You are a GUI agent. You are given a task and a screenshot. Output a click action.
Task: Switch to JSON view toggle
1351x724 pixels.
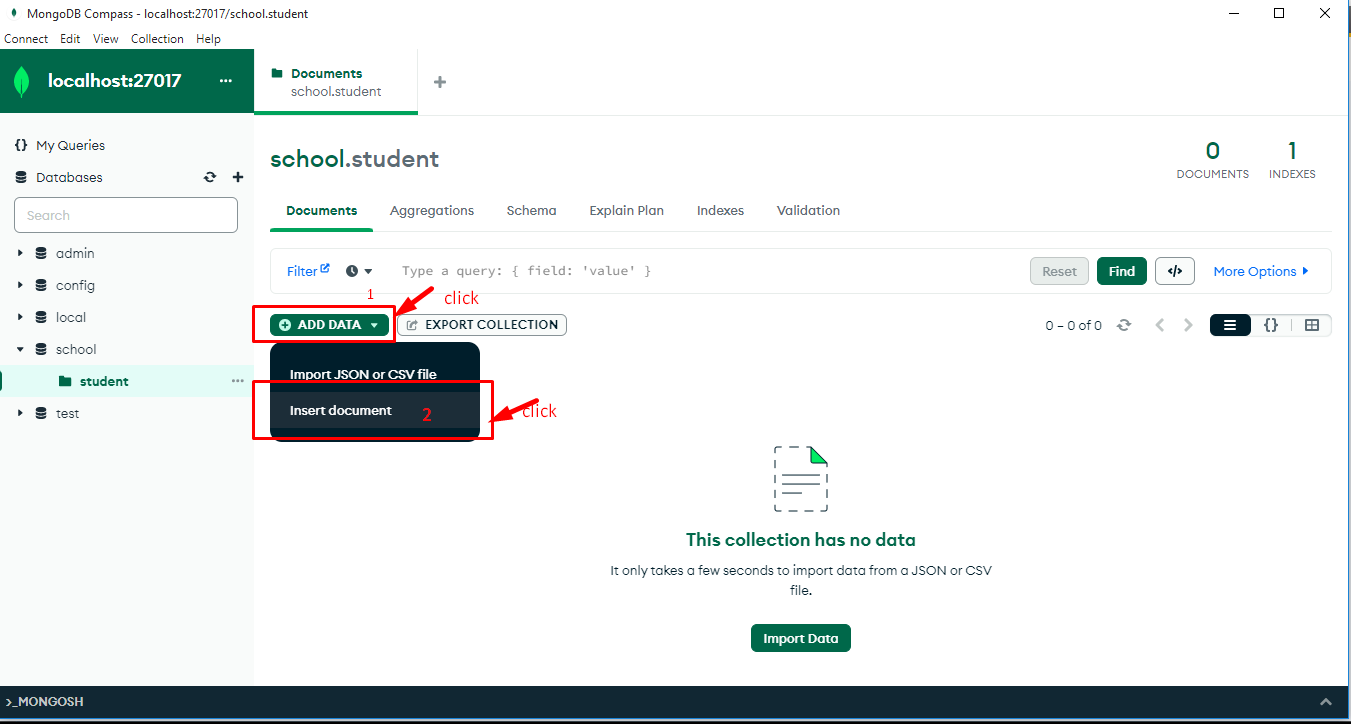[1271, 325]
